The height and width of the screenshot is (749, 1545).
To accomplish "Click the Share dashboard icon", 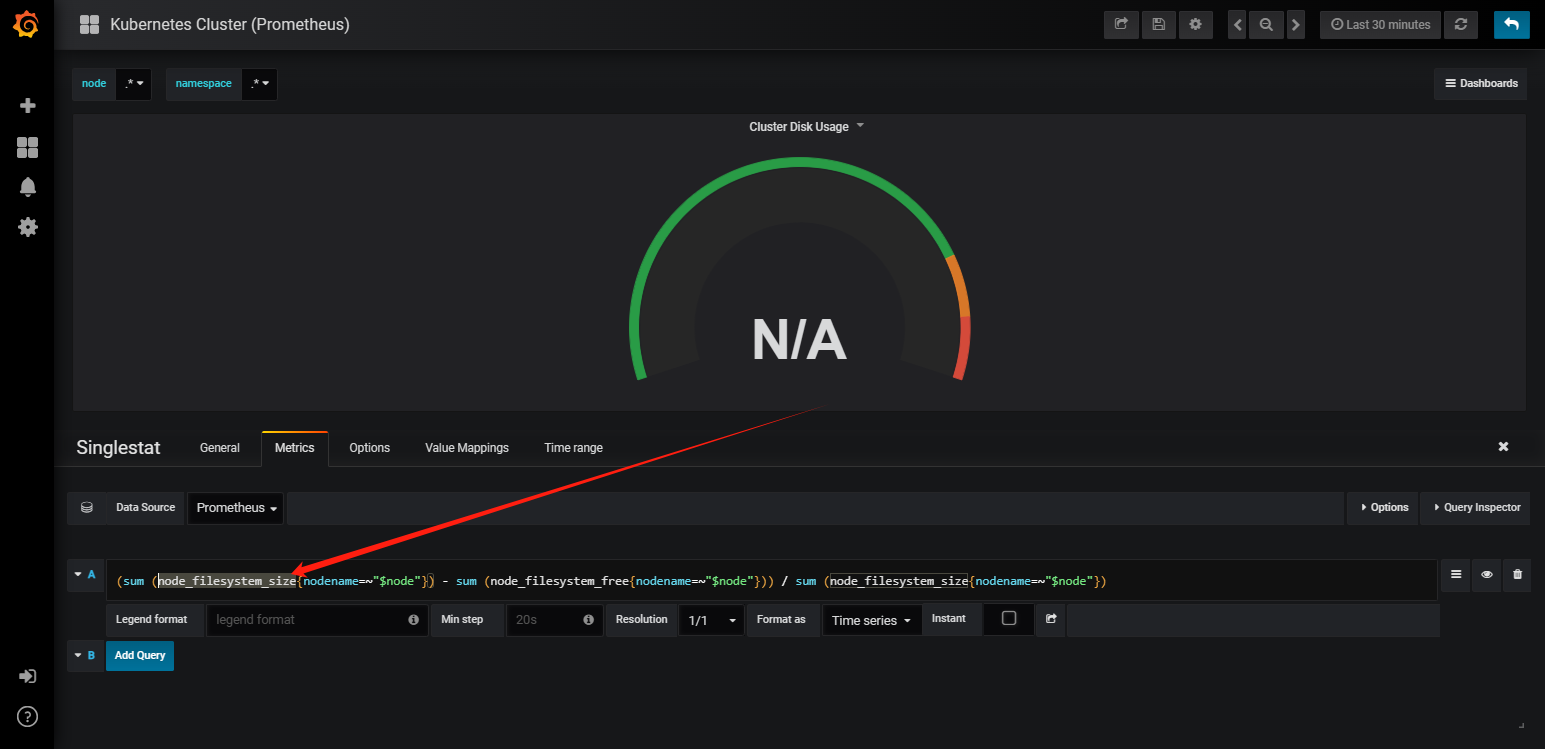I will click(x=1121, y=25).
